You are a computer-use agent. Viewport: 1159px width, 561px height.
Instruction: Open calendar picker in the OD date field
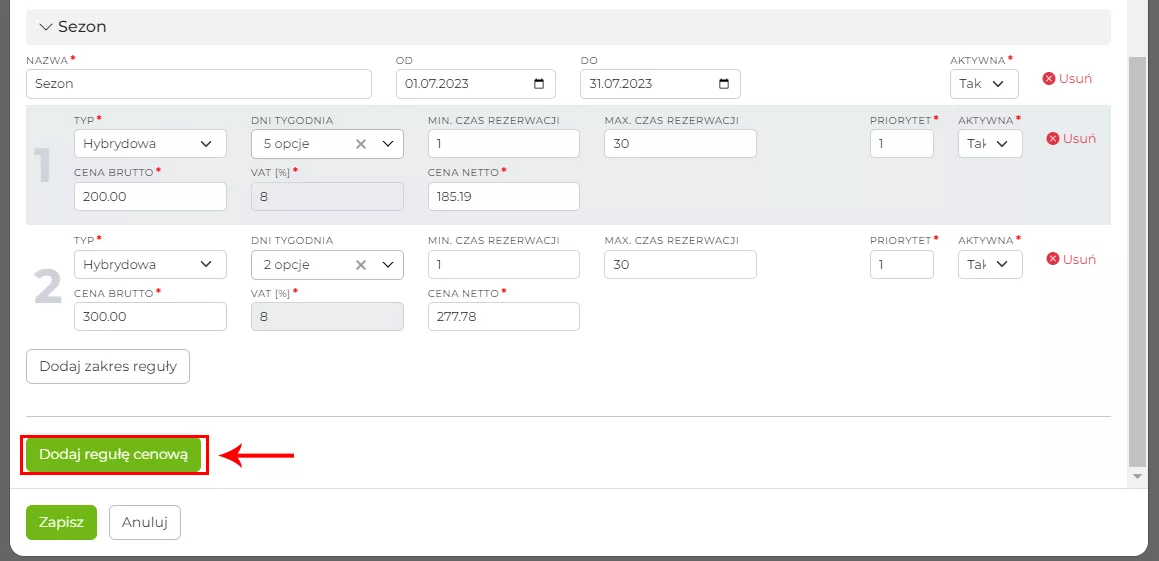point(539,84)
